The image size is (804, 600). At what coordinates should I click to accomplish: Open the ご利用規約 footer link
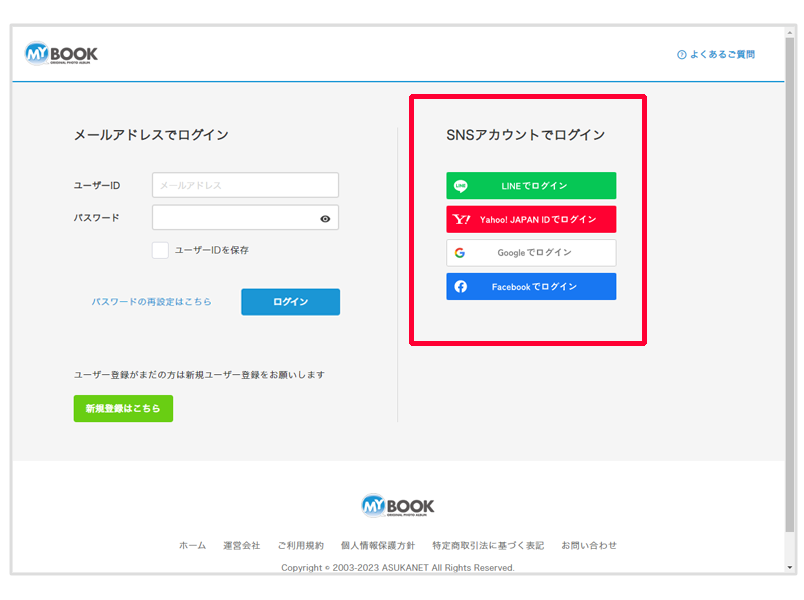tap(300, 546)
